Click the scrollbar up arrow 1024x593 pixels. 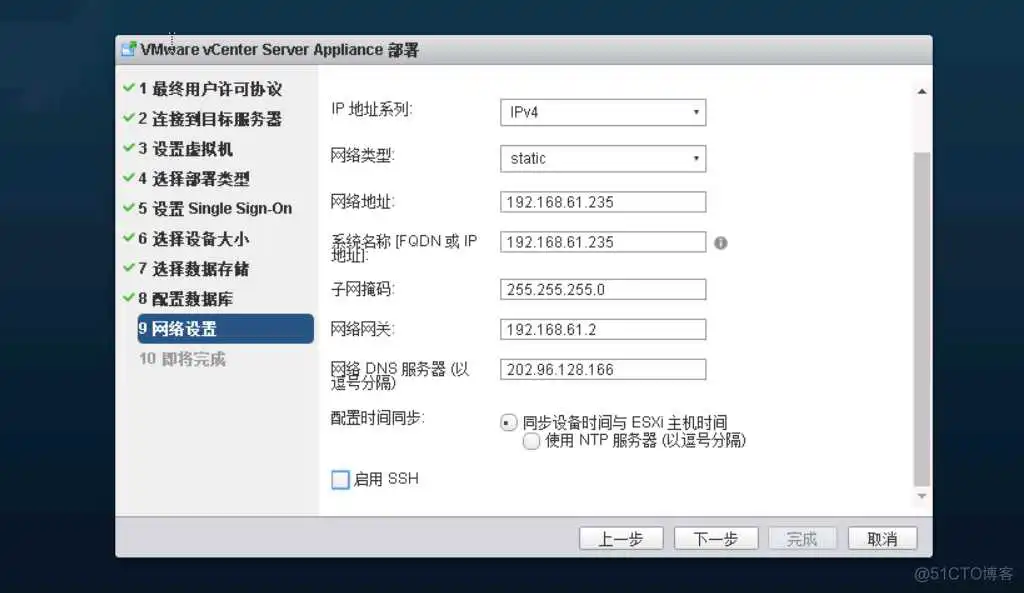(x=921, y=91)
